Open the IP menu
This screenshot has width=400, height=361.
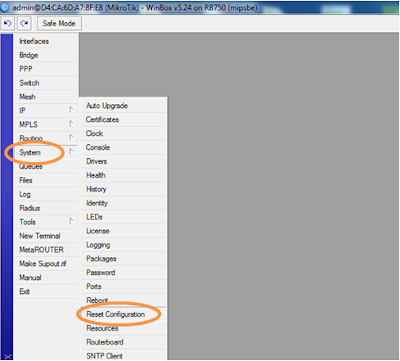point(46,111)
